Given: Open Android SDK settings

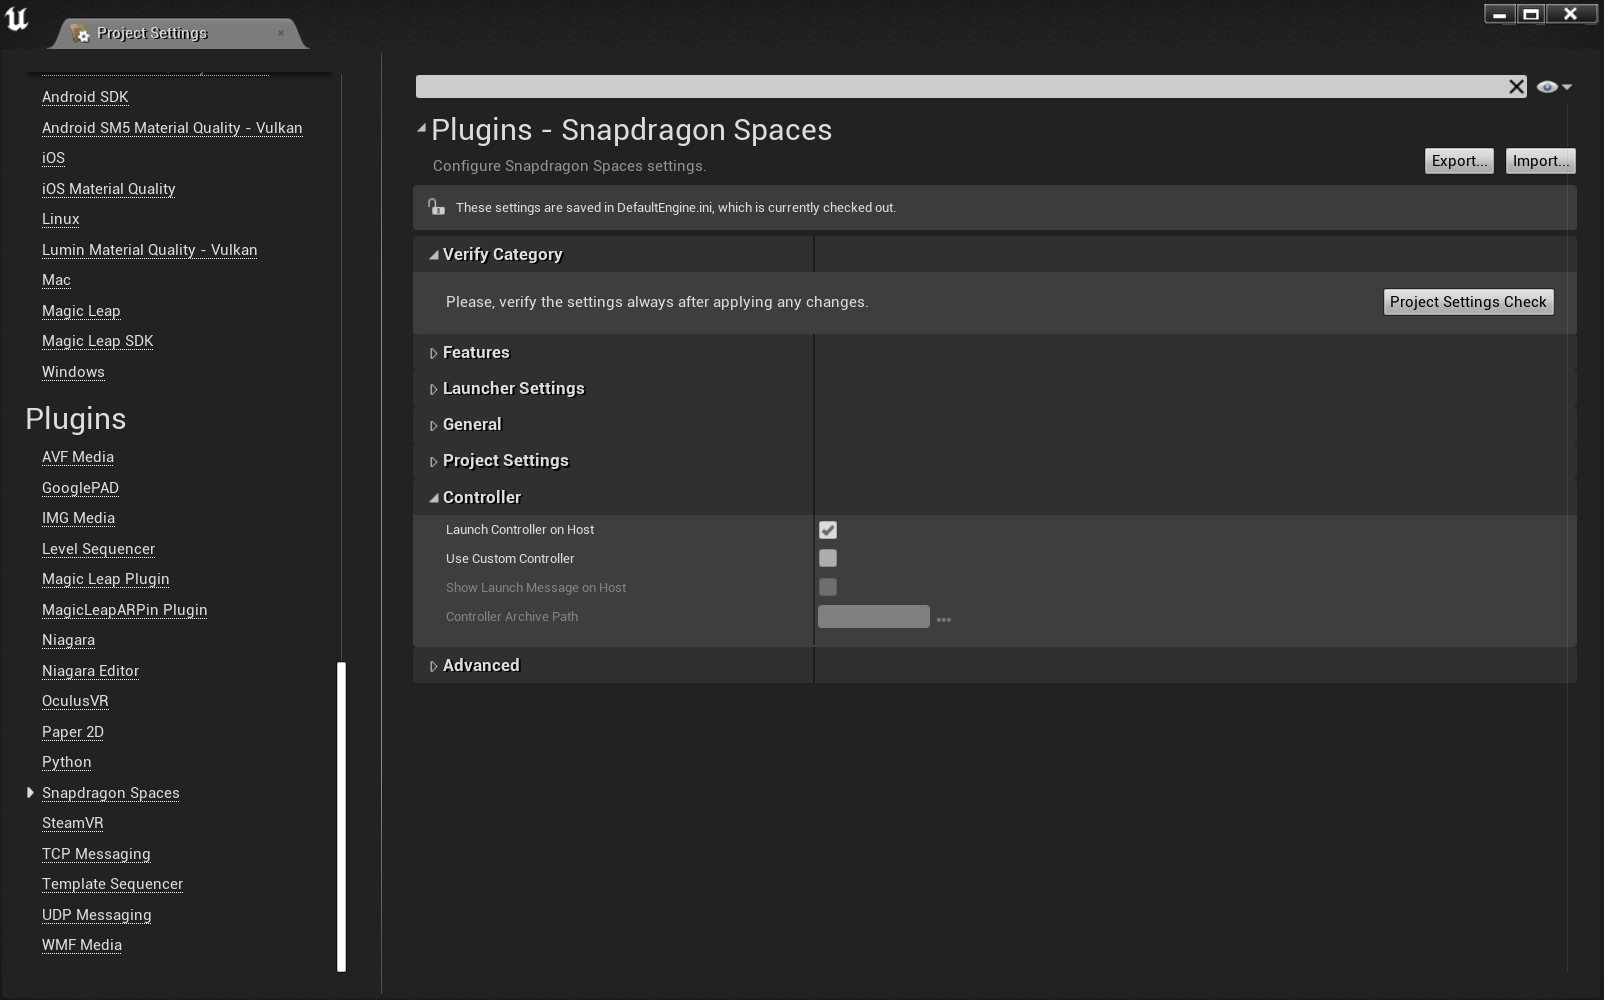Looking at the screenshot, I should (x=85, y=97).
